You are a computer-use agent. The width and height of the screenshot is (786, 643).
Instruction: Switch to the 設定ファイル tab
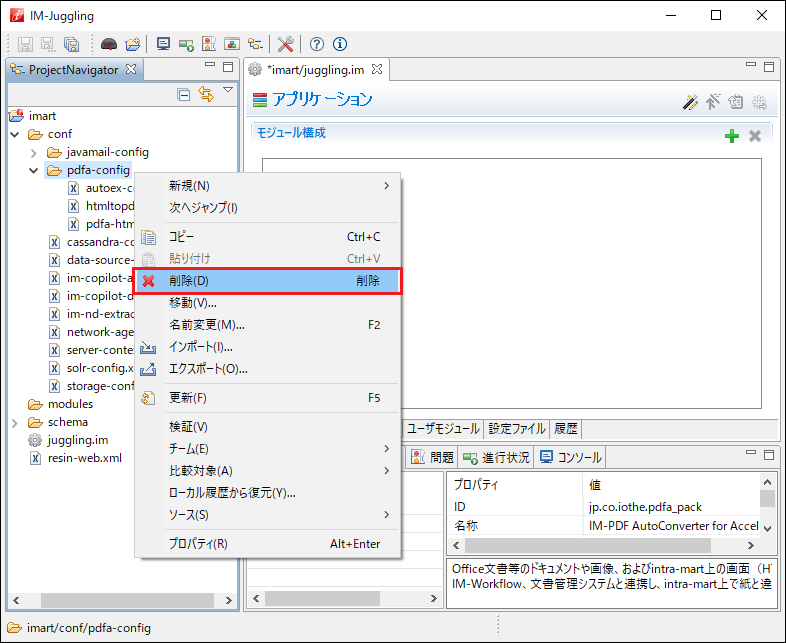516,429
